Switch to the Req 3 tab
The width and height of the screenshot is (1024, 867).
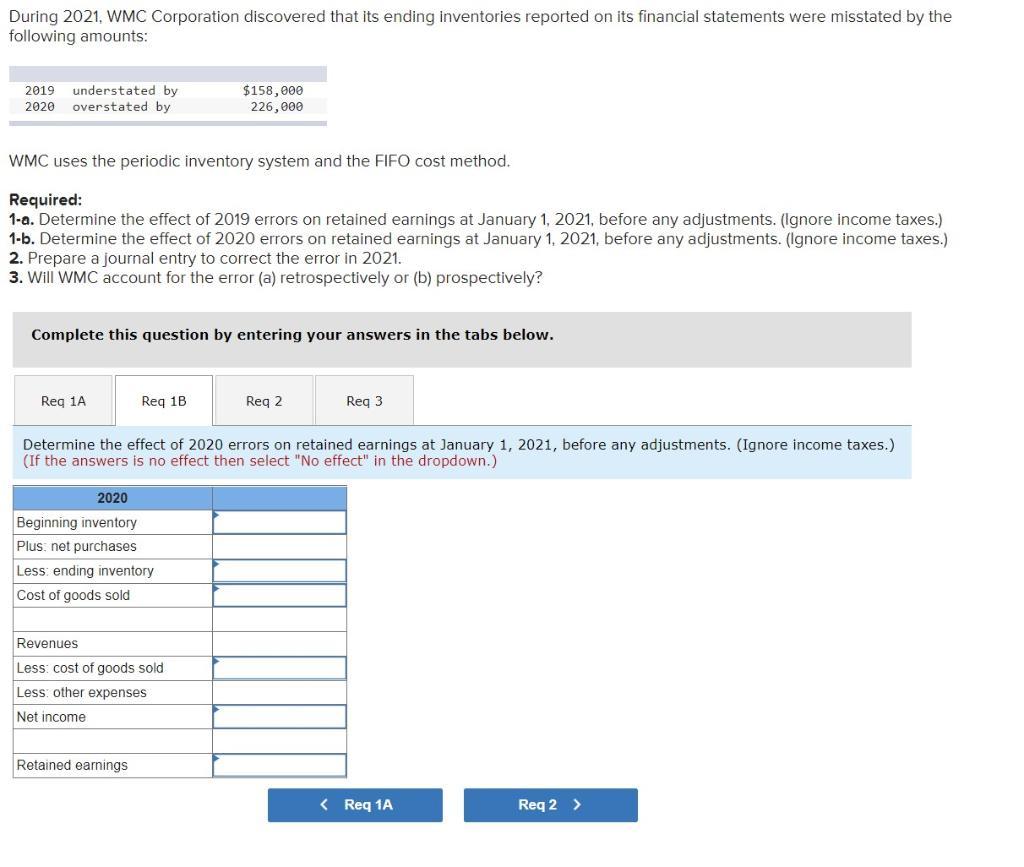point(364,400)
